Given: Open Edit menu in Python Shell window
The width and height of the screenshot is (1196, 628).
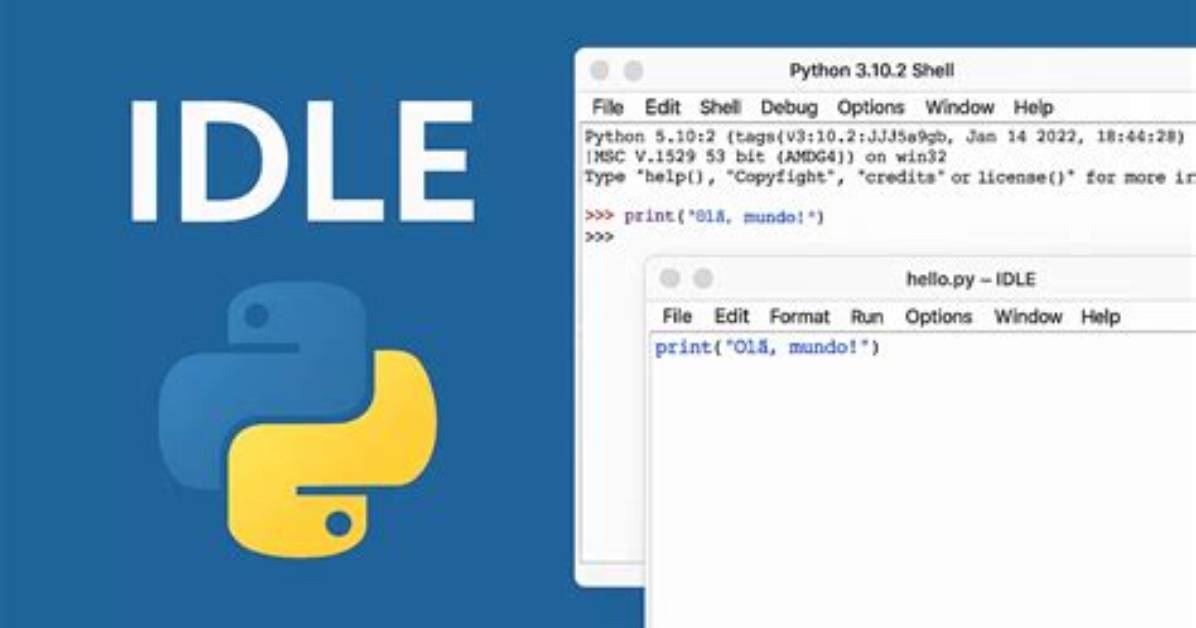Looking at the screenshot, I should tap(662, 108).
